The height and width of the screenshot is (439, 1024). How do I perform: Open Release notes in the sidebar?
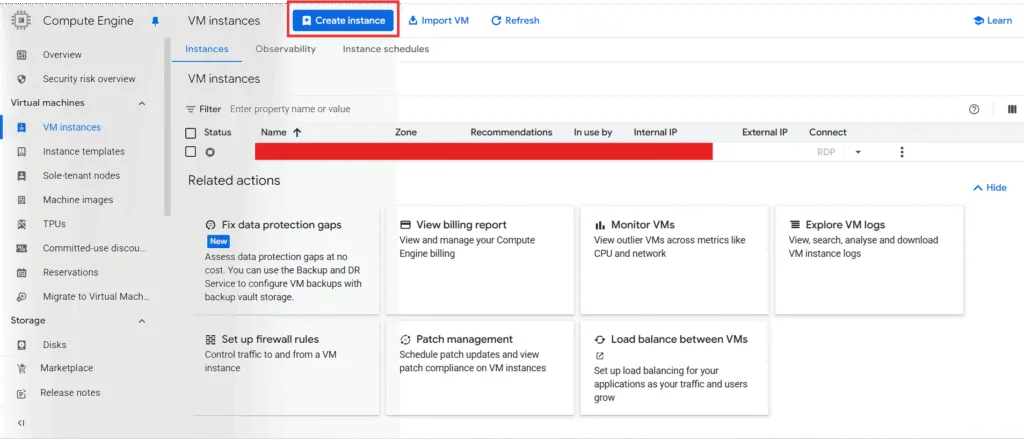[x=71, y=393]
